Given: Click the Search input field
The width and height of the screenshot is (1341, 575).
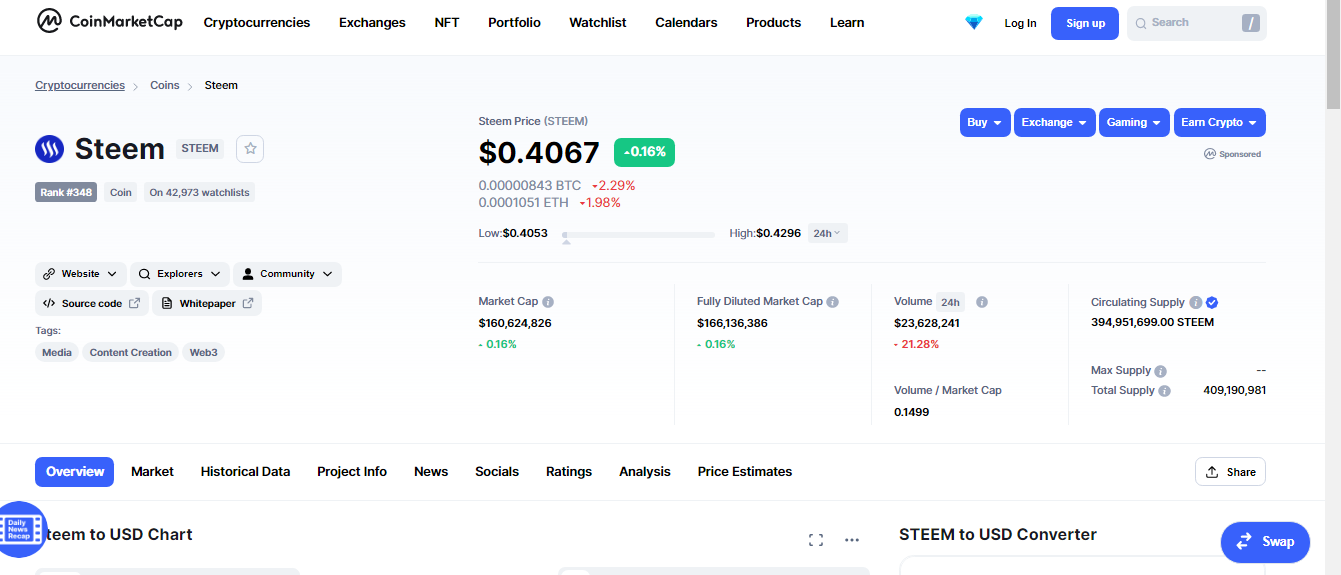Looking at the screenshot, I should point(1197,23).
